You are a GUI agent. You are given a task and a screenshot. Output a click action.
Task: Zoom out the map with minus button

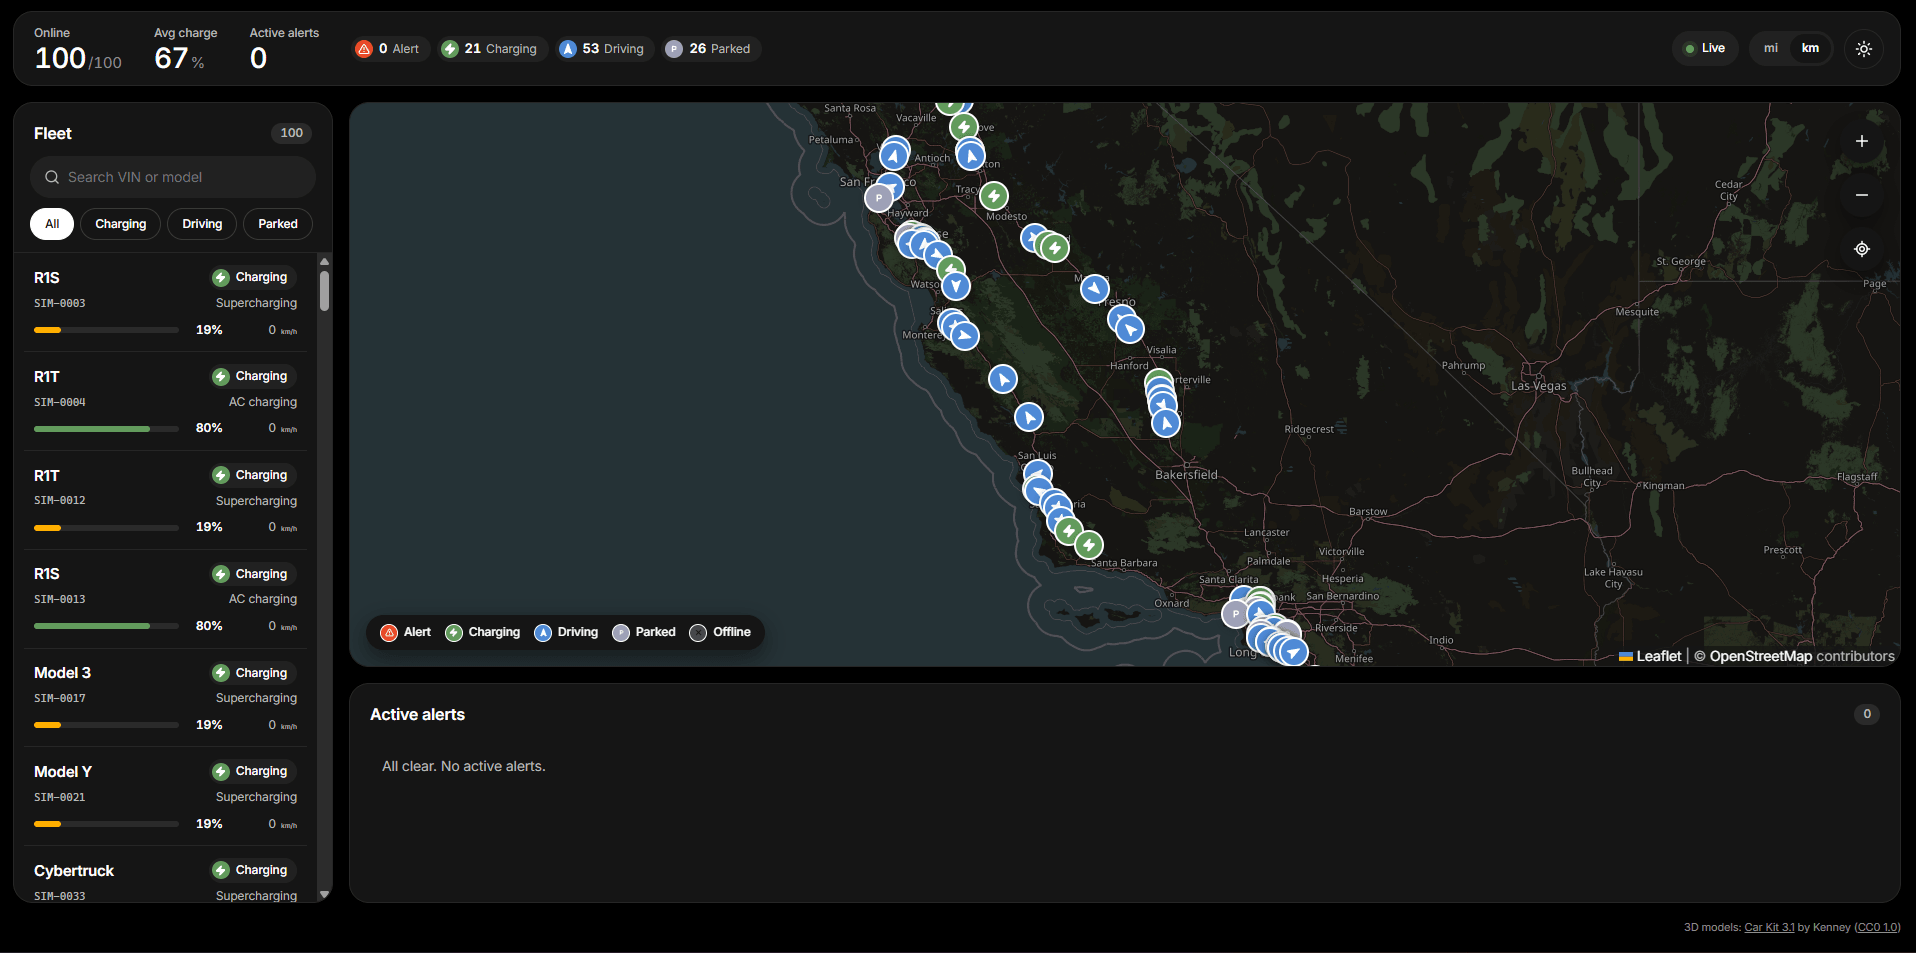click(1862, 195)
